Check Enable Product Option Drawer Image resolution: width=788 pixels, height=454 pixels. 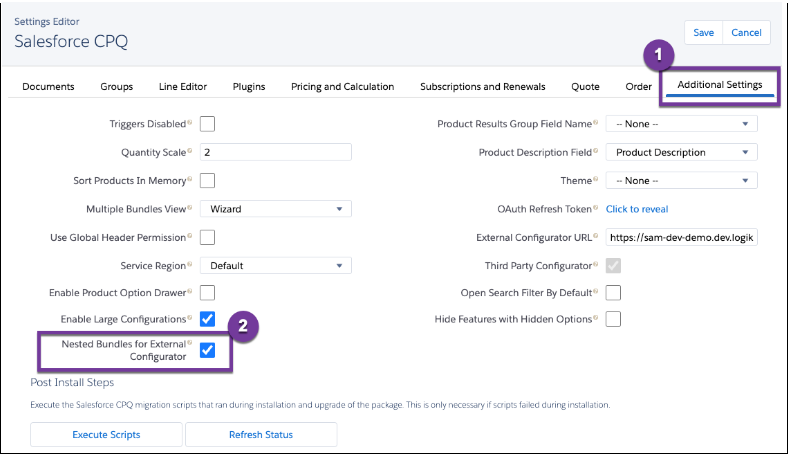tap(207, 293)
